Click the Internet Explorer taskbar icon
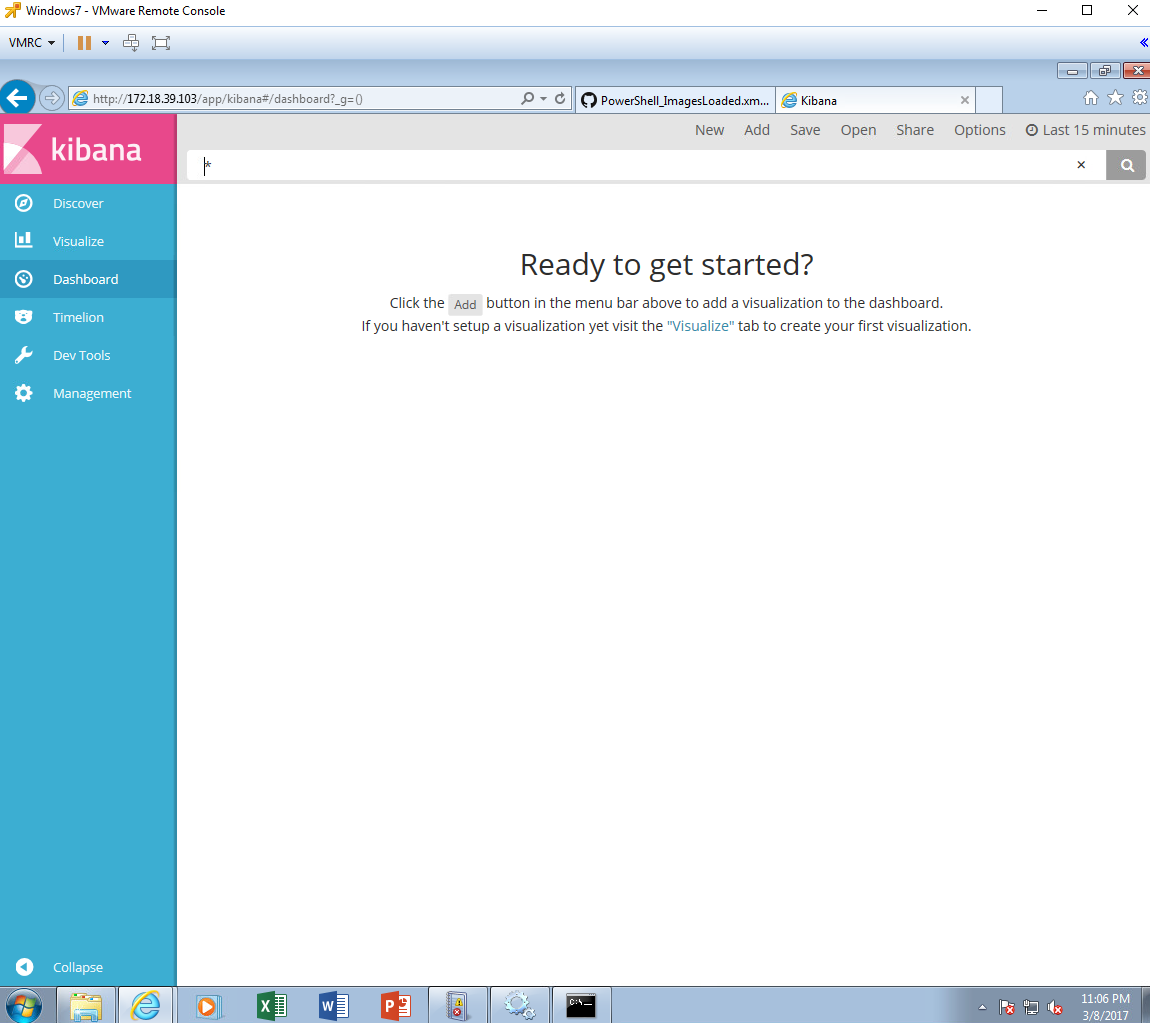Image resolution: width=1150 pixels, height=1023 pixels. pos(145,1005)
